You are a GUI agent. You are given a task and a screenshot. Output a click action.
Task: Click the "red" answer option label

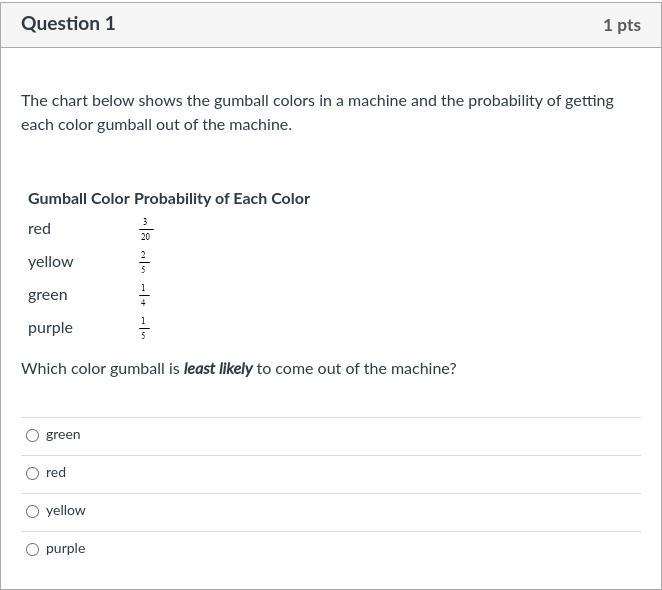56,473
